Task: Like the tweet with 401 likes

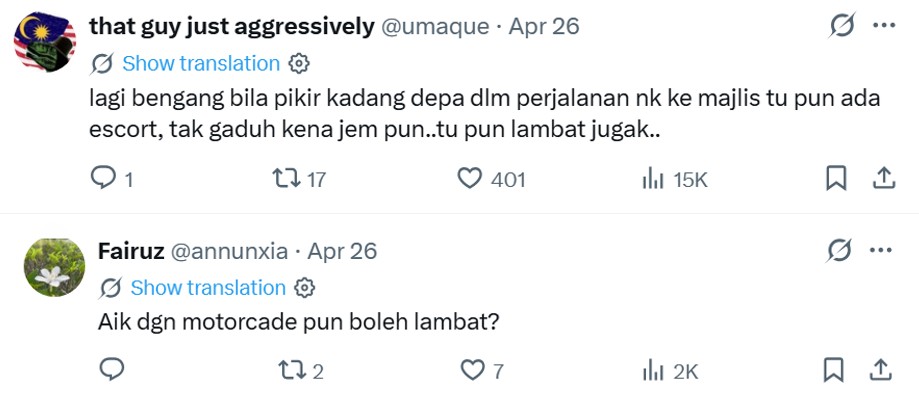Action: coord(469,179)
